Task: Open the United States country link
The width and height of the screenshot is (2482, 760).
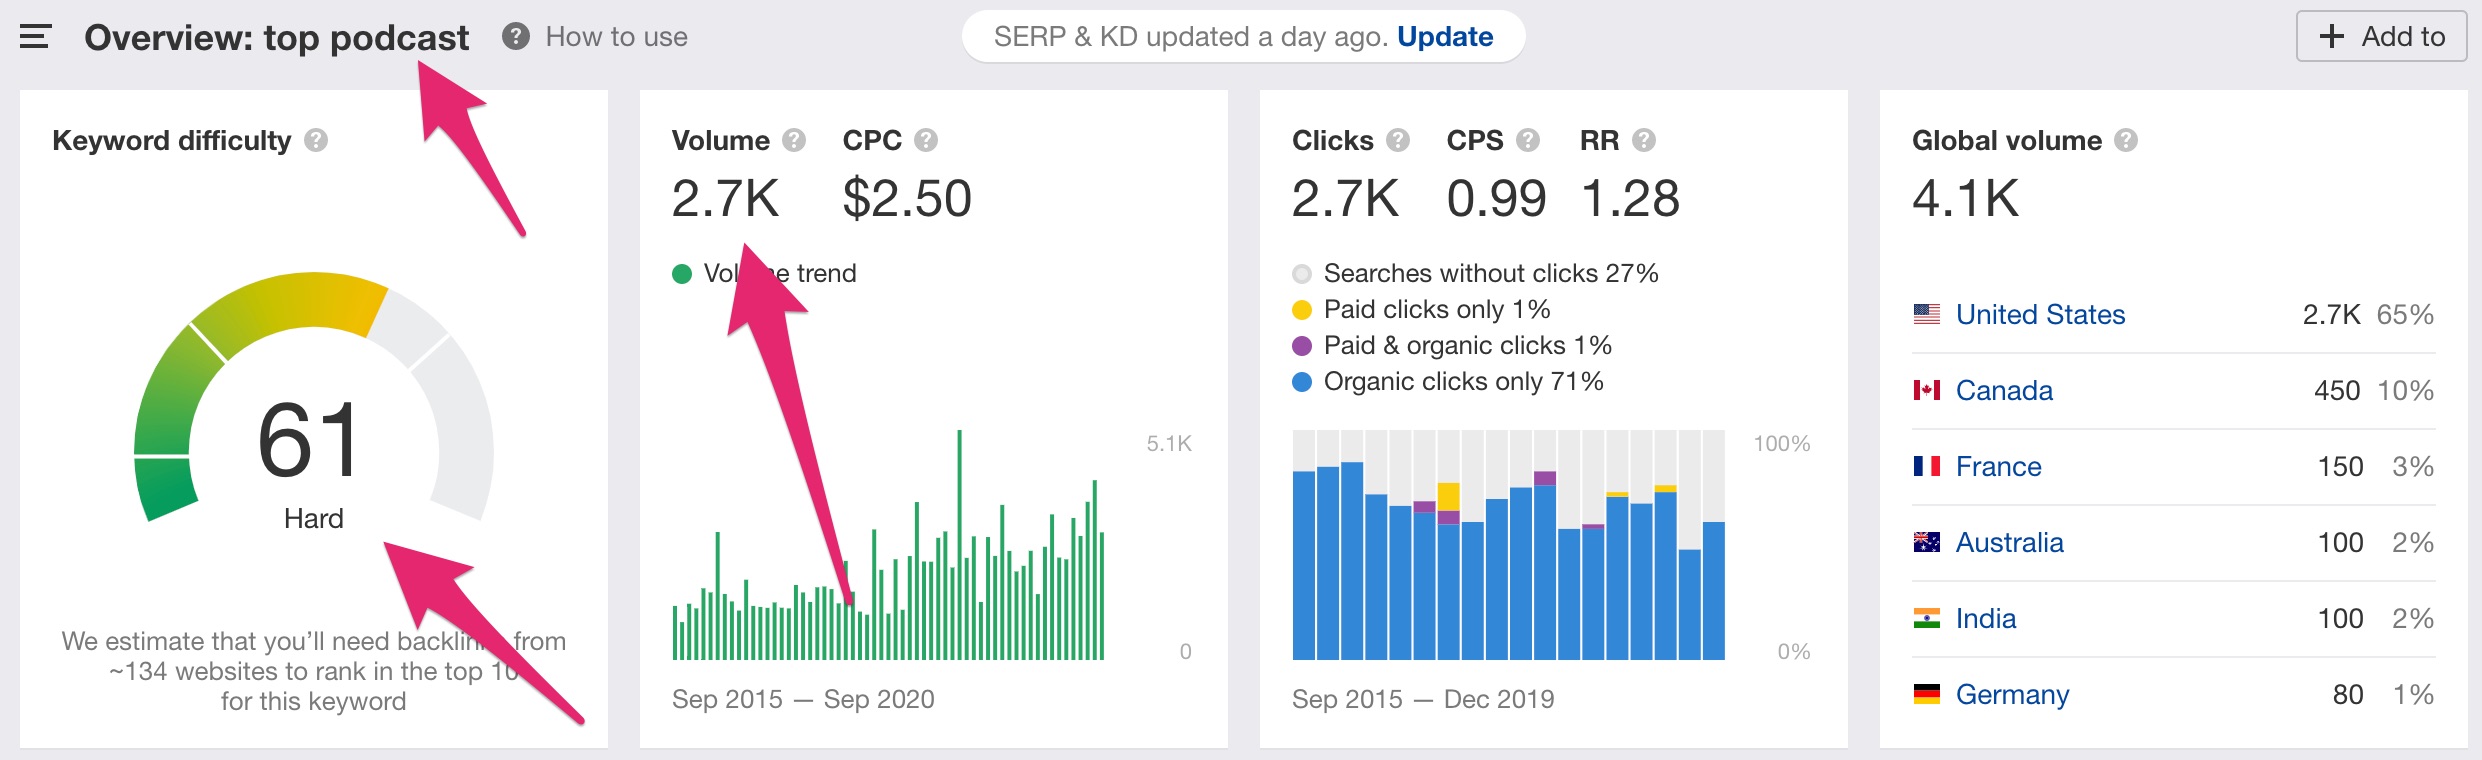Action: click(x=2040, y=314)
